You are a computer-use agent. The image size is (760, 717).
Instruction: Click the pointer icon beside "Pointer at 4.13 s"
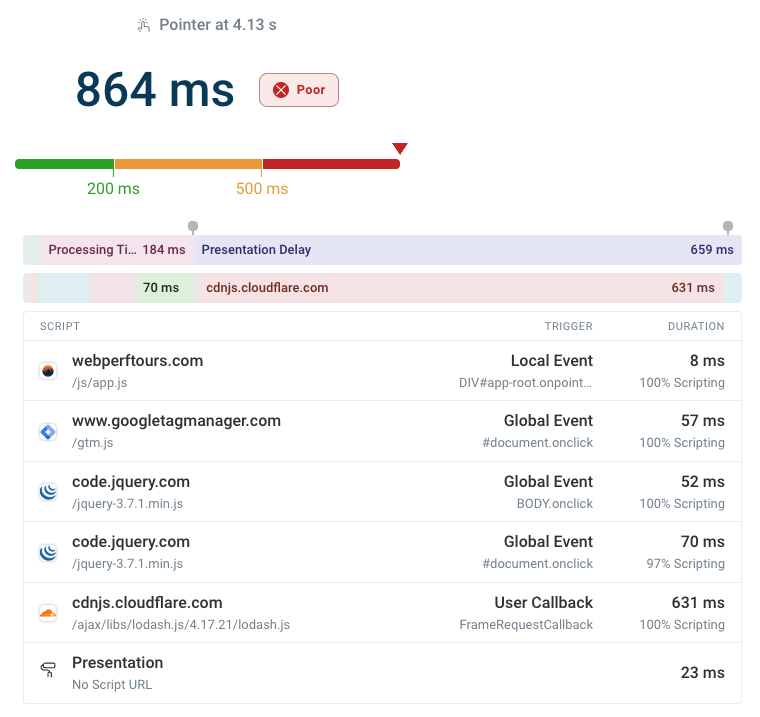tap(144, 25)
